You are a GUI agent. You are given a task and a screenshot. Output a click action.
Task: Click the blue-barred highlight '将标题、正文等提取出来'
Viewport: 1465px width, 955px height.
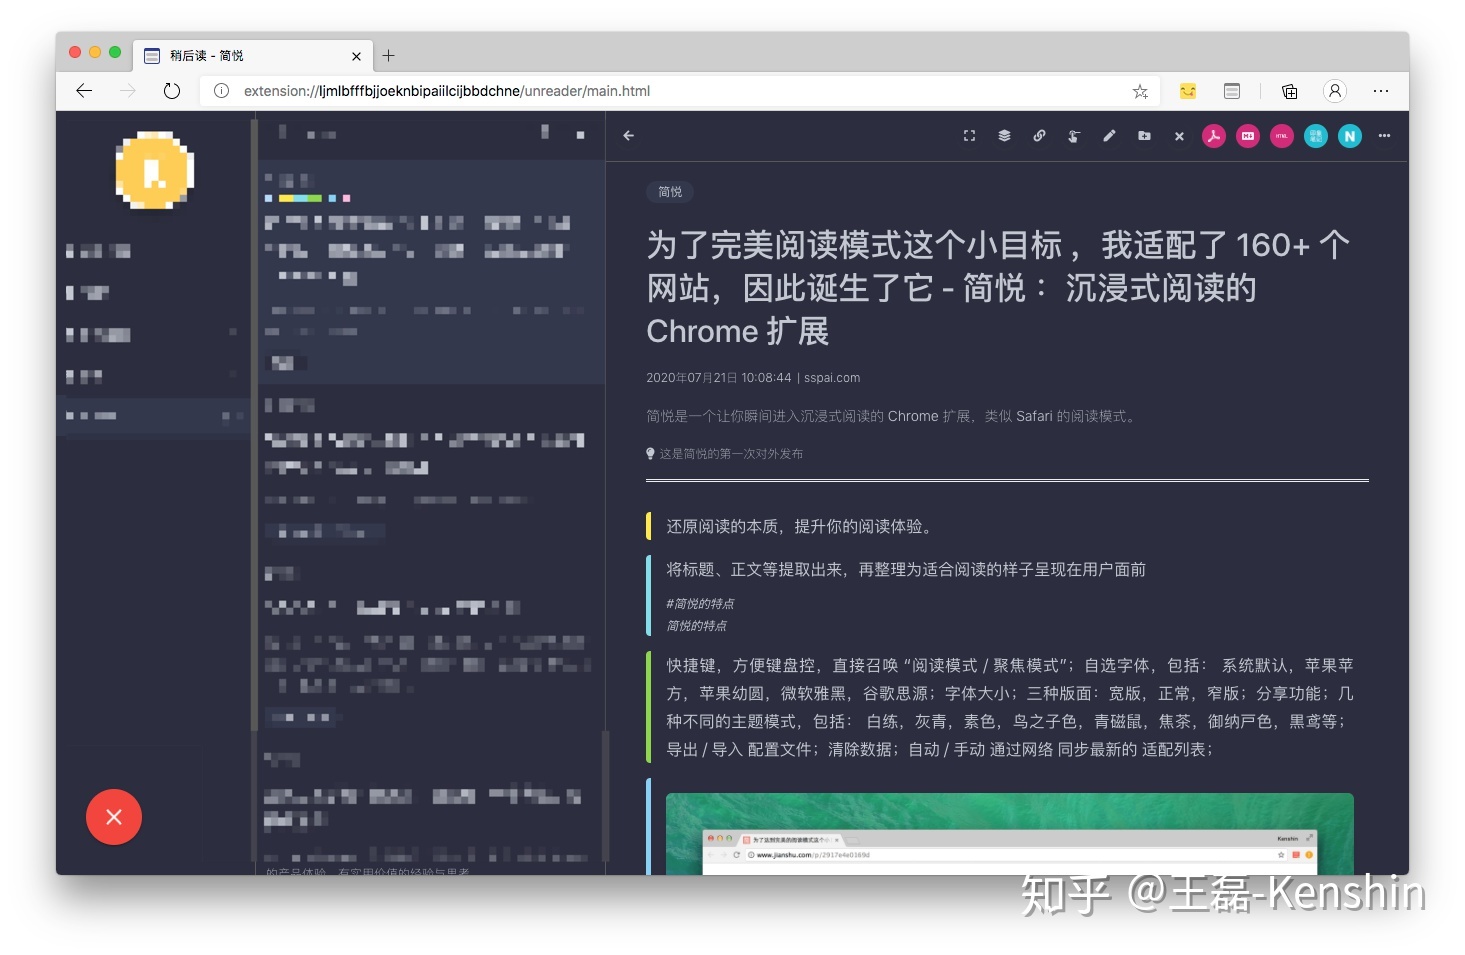tap(906, 569)
